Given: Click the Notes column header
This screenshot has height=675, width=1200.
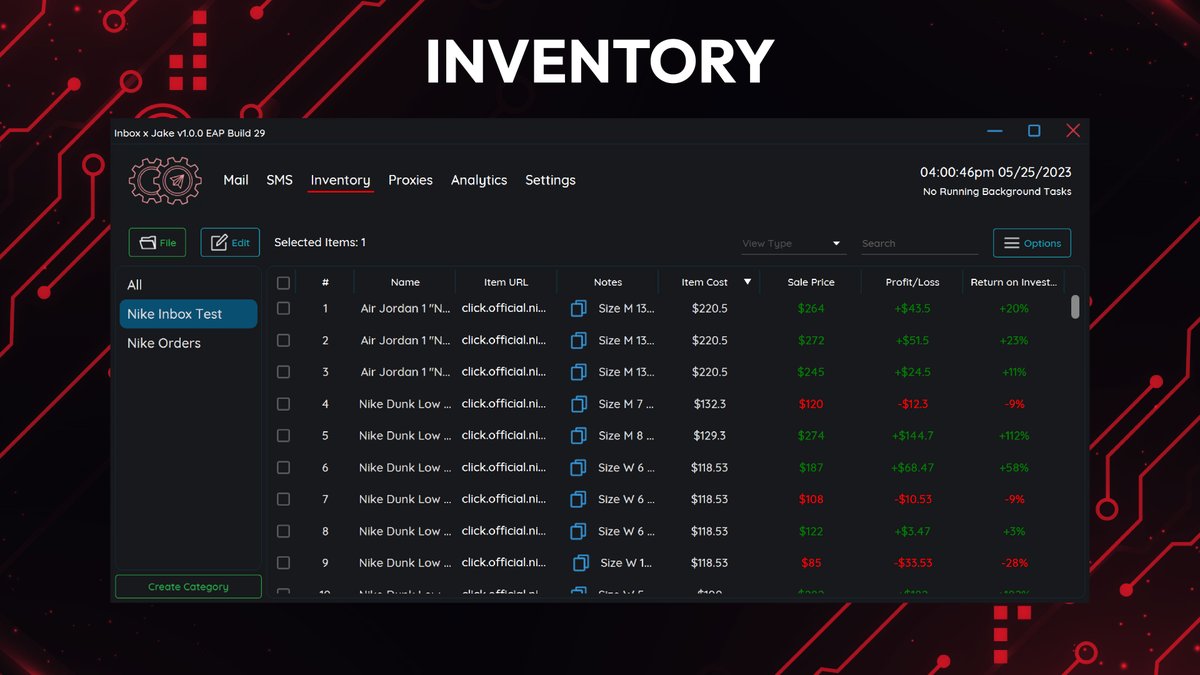Looking at the screenshot, I should pyautogui.click(x=608, y=282).
